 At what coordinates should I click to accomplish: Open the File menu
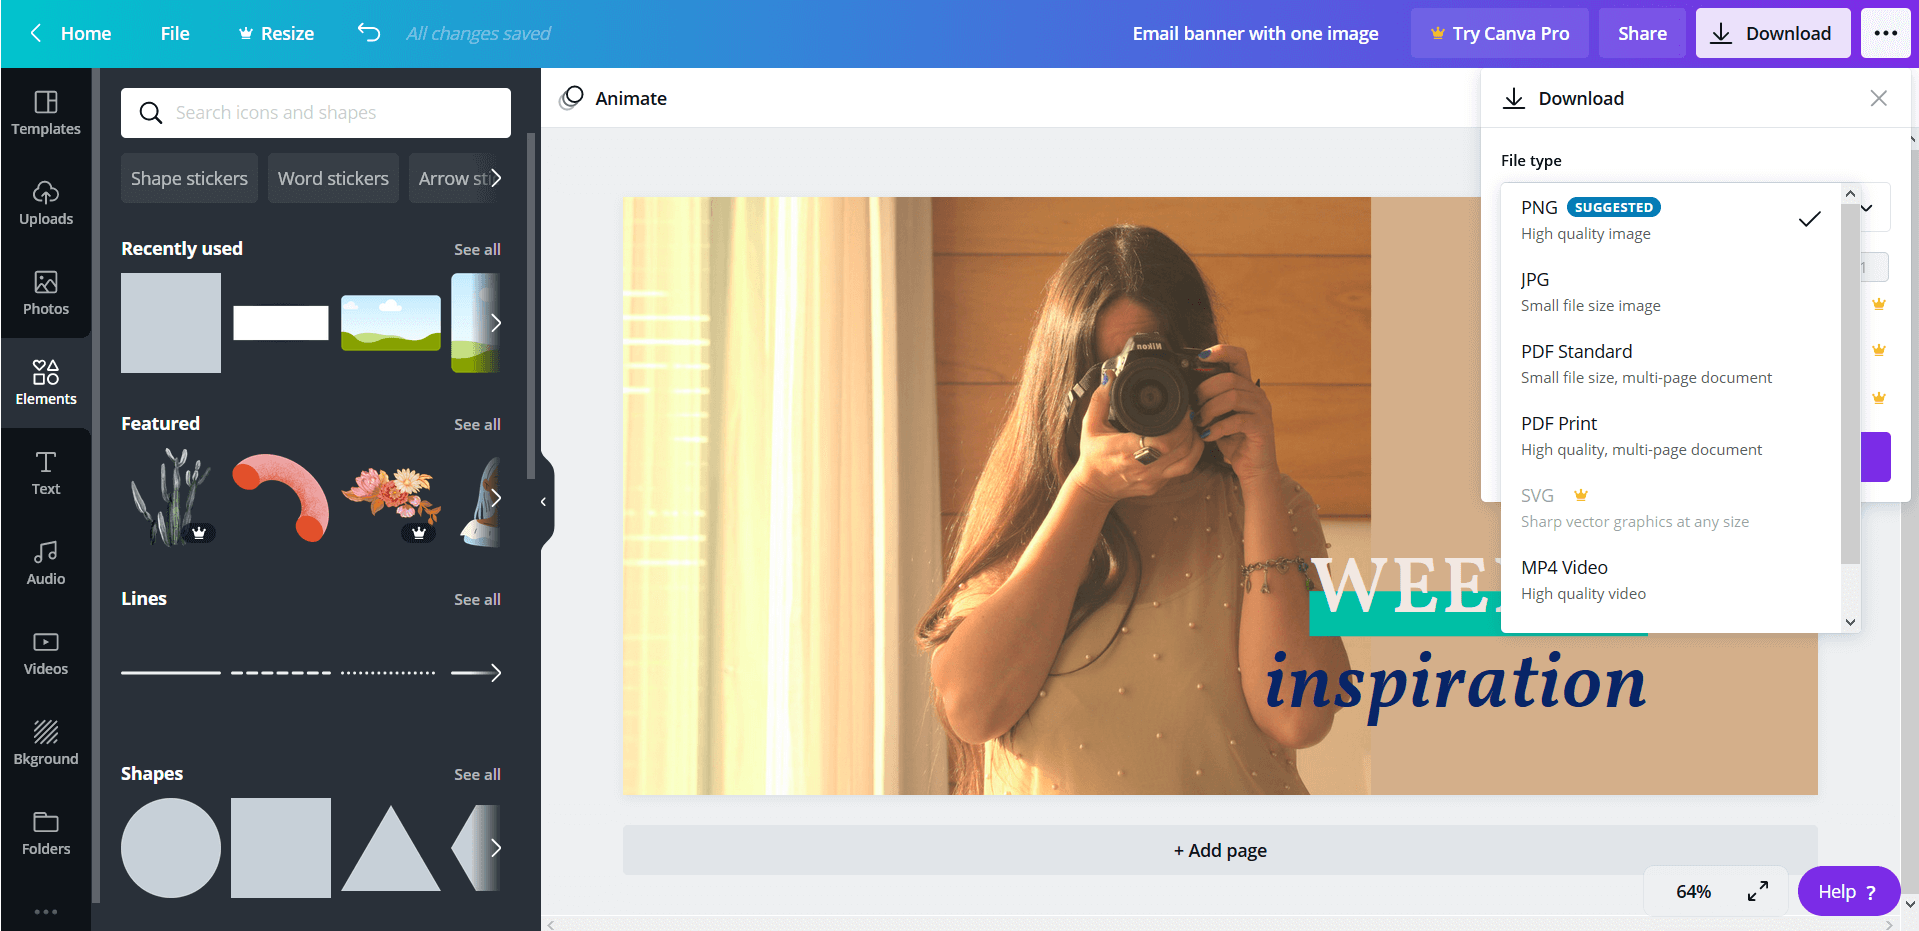[174, 32]
